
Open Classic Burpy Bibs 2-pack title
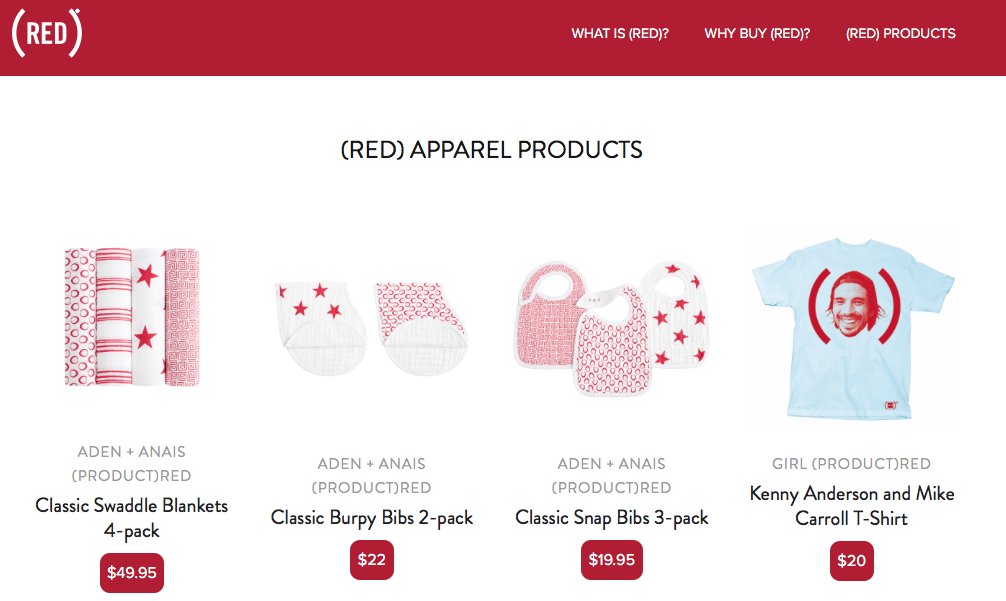371,518
